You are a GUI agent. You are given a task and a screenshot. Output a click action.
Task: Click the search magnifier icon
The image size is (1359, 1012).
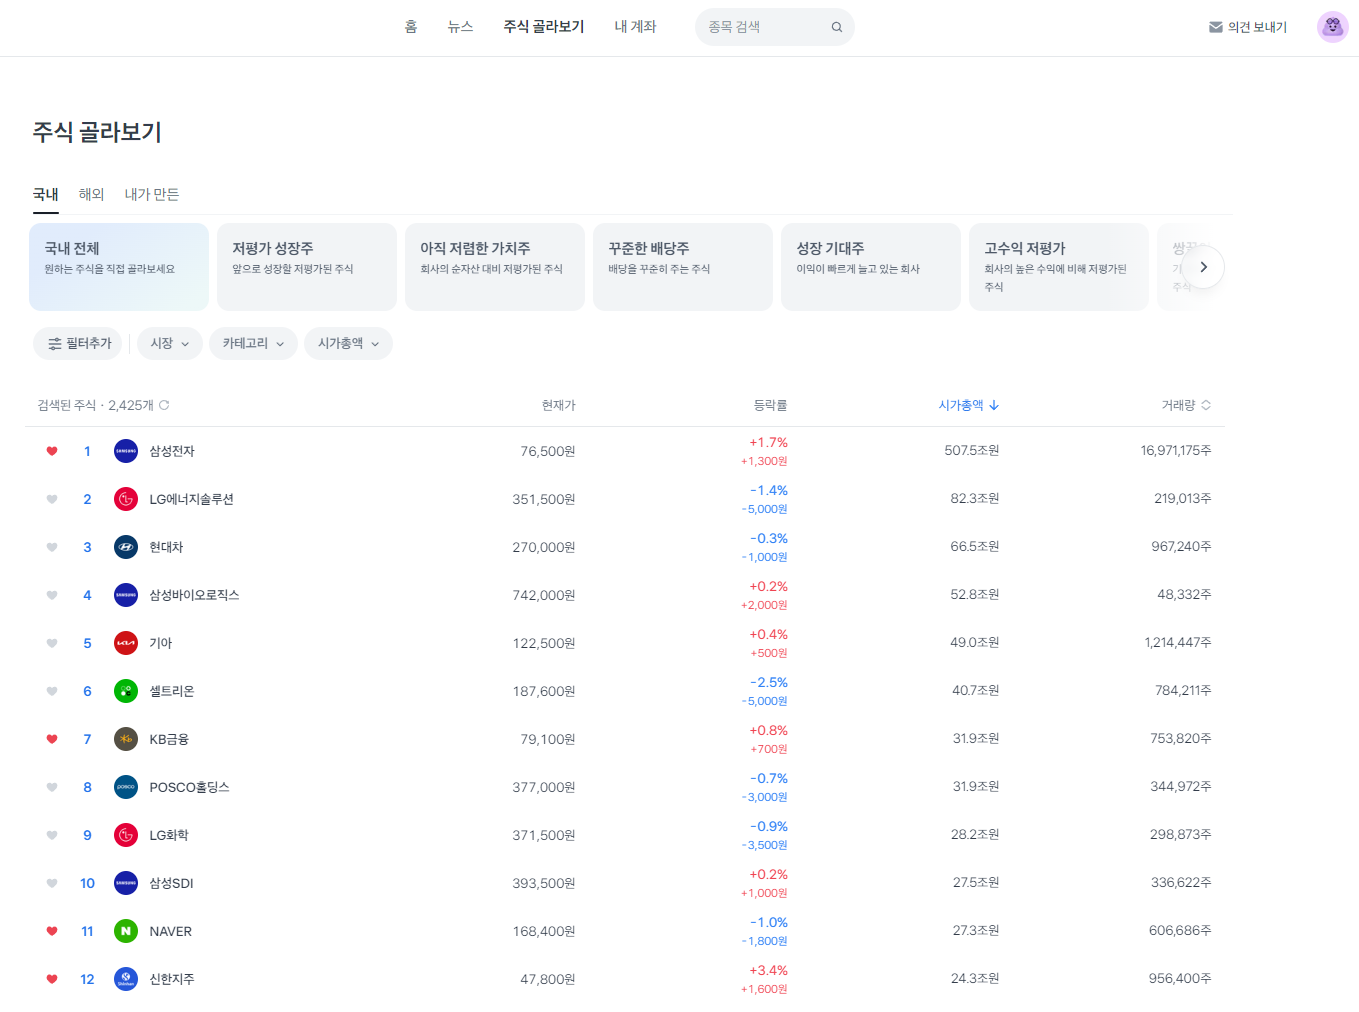pyautogui.click(x=837, y=27)
